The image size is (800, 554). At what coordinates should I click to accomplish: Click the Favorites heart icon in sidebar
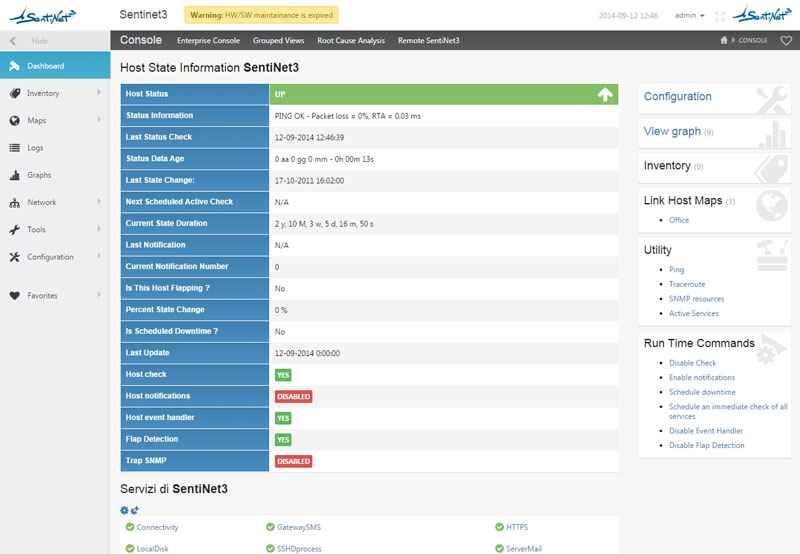15,295
